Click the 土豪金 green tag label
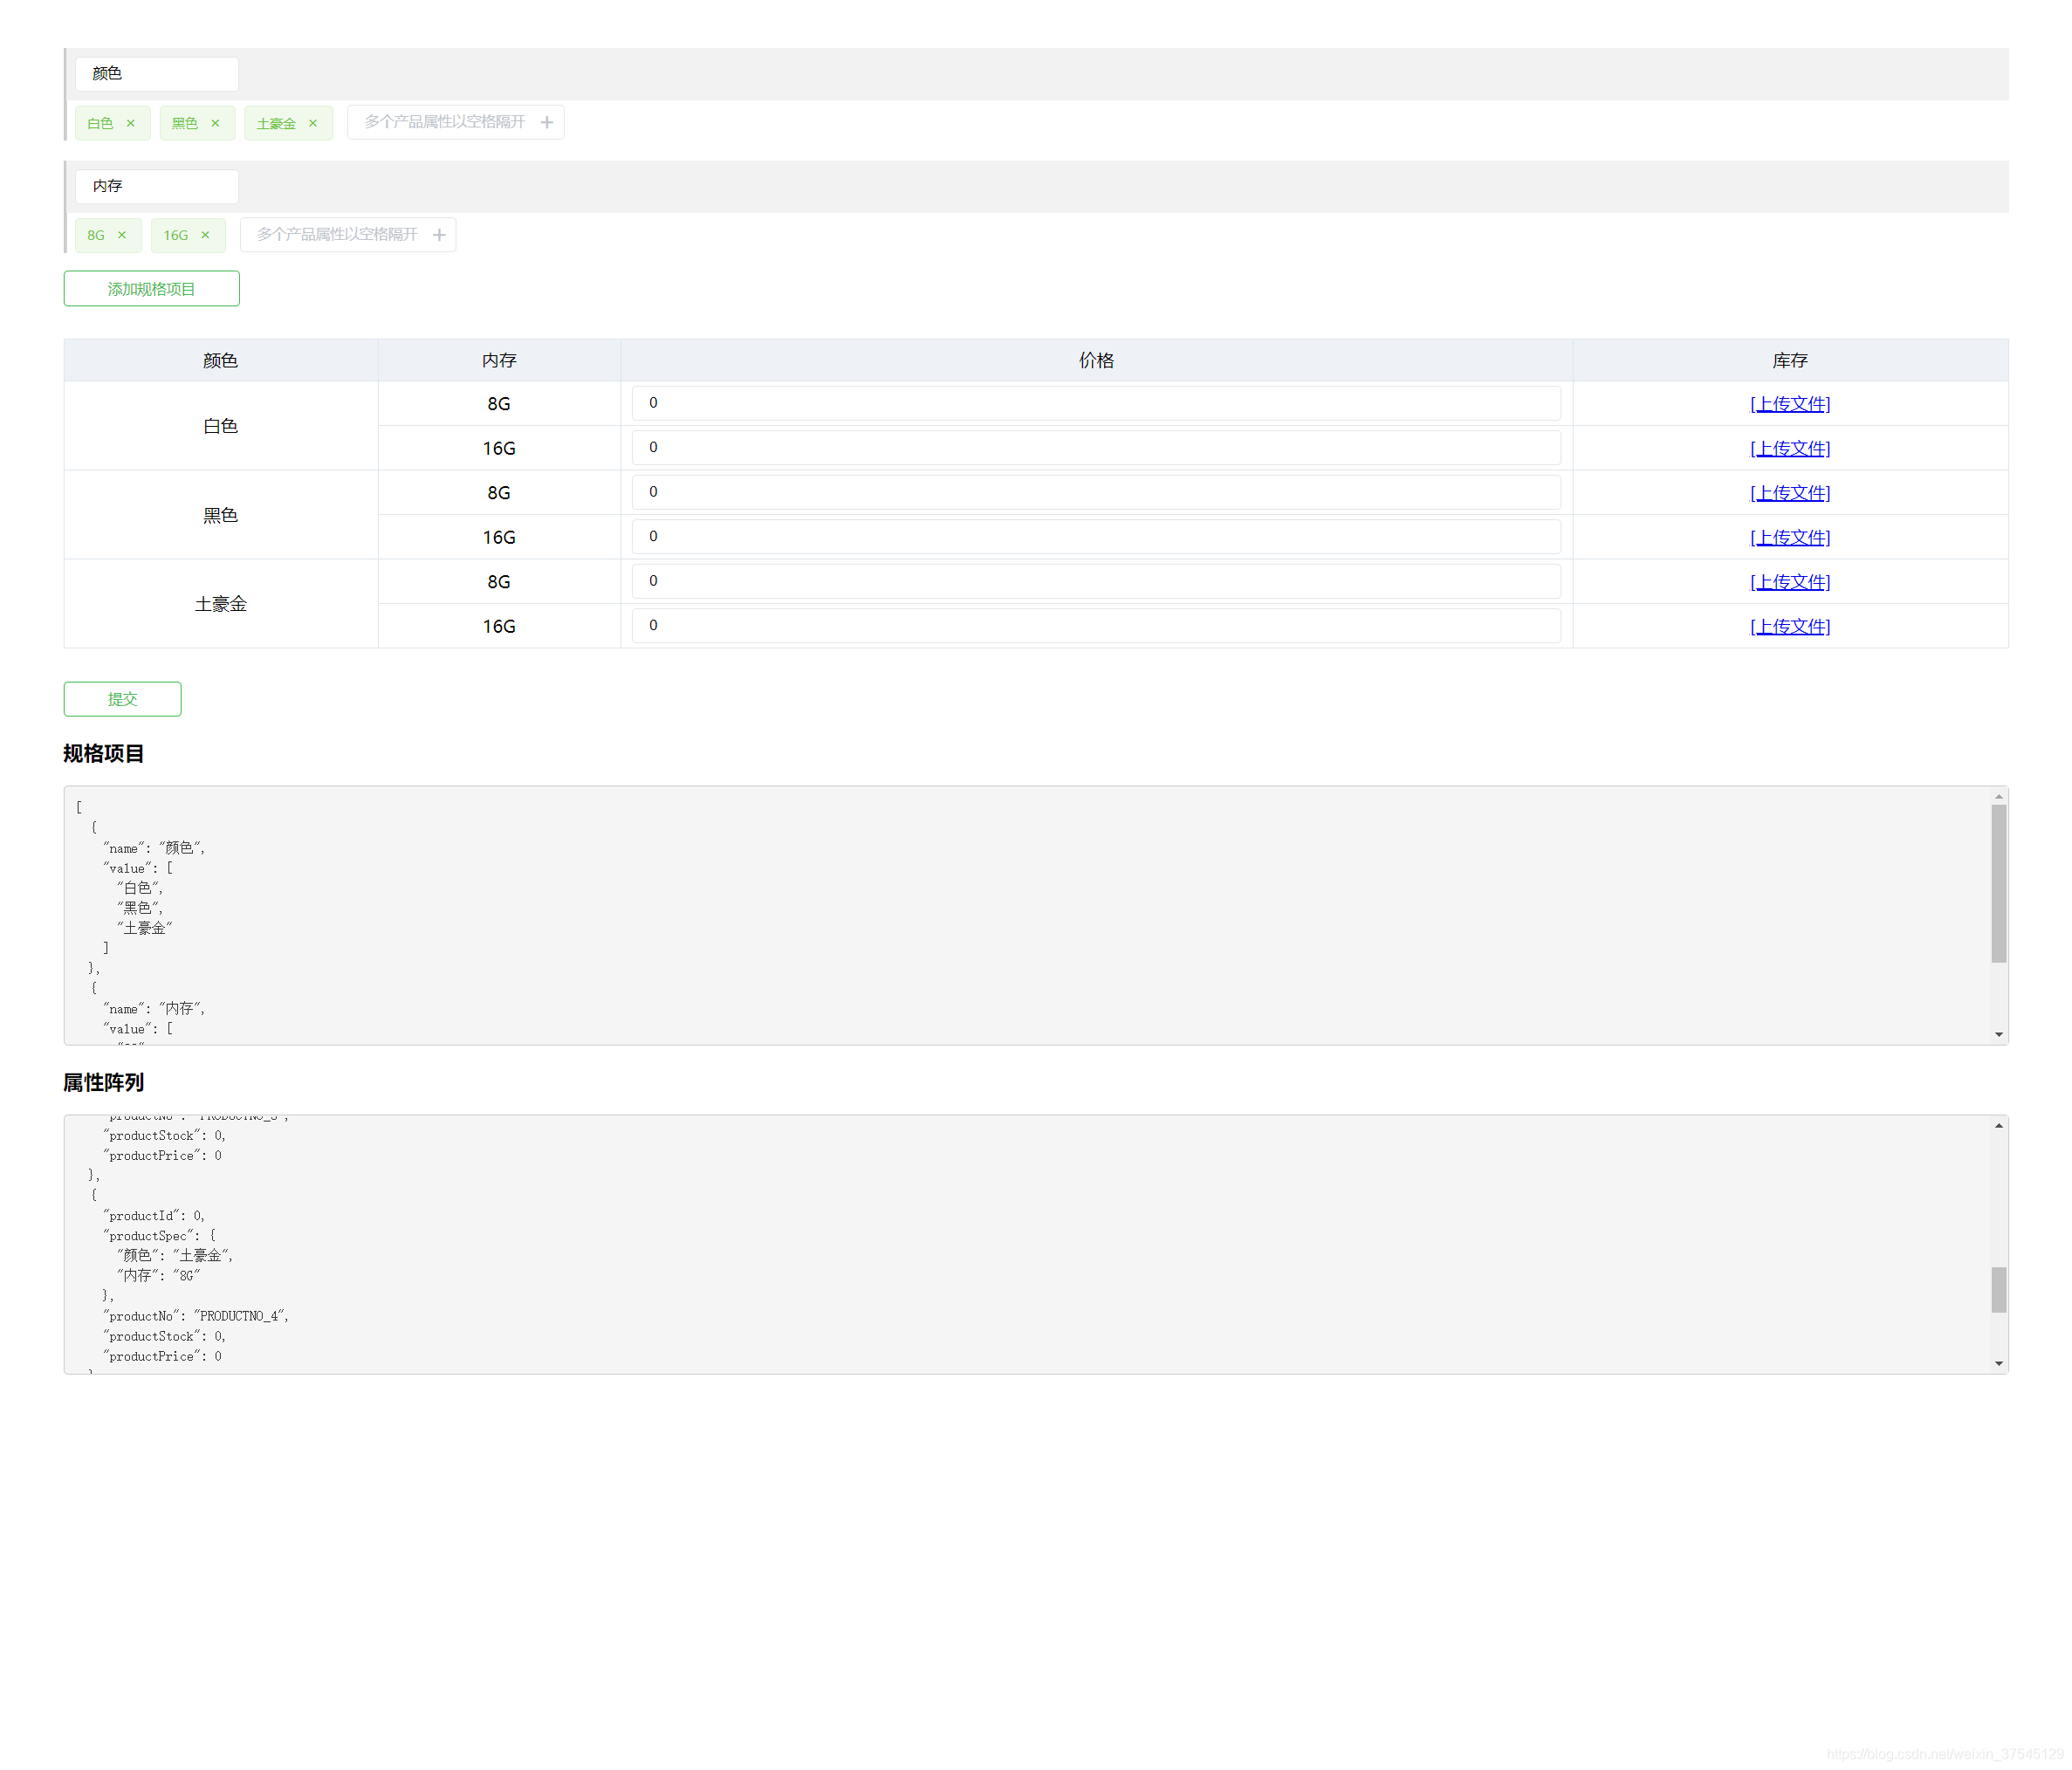Viewport: 2072px width, 1770px height. [x=276, y=123]
